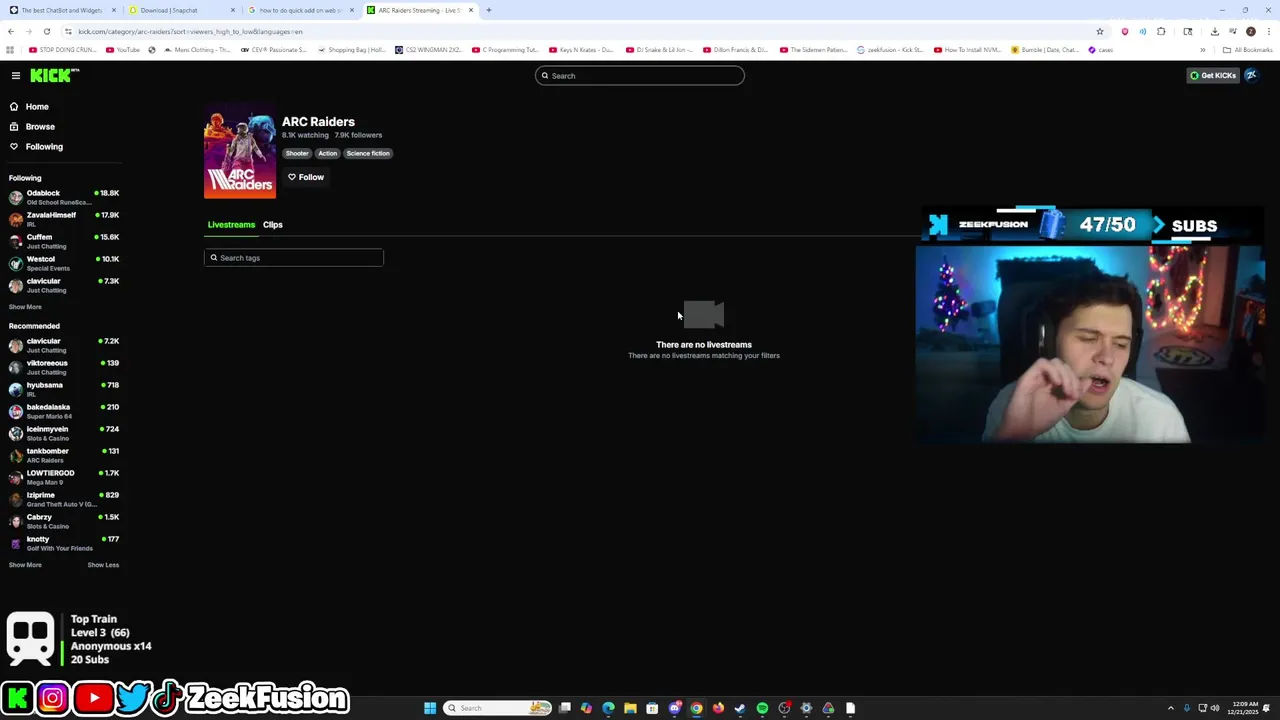Collapse Recommended list with Show Less

click(103, 565)
